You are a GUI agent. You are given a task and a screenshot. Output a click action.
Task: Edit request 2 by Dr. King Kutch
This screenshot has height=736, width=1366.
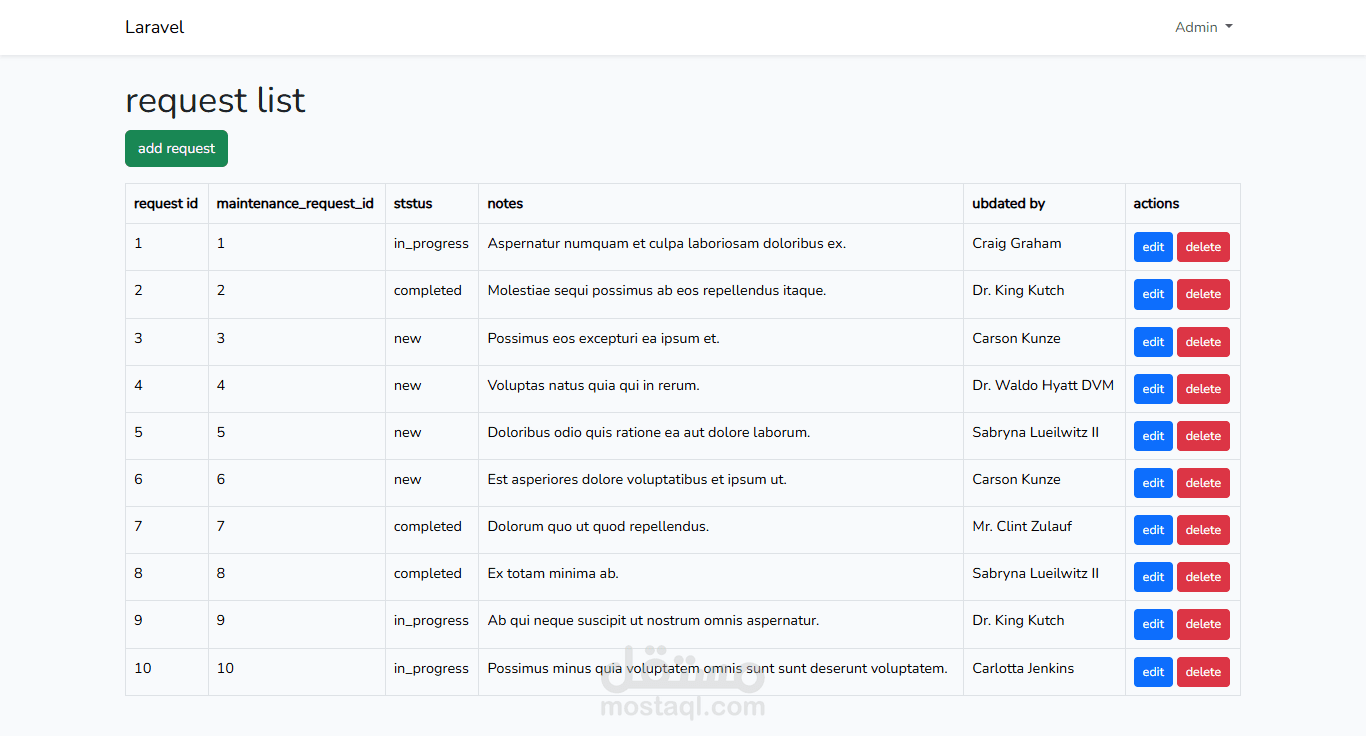1153,294
